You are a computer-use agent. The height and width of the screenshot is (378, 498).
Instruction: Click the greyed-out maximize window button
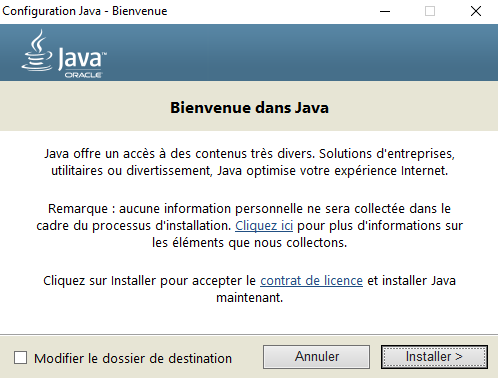(x=430, y=11)
